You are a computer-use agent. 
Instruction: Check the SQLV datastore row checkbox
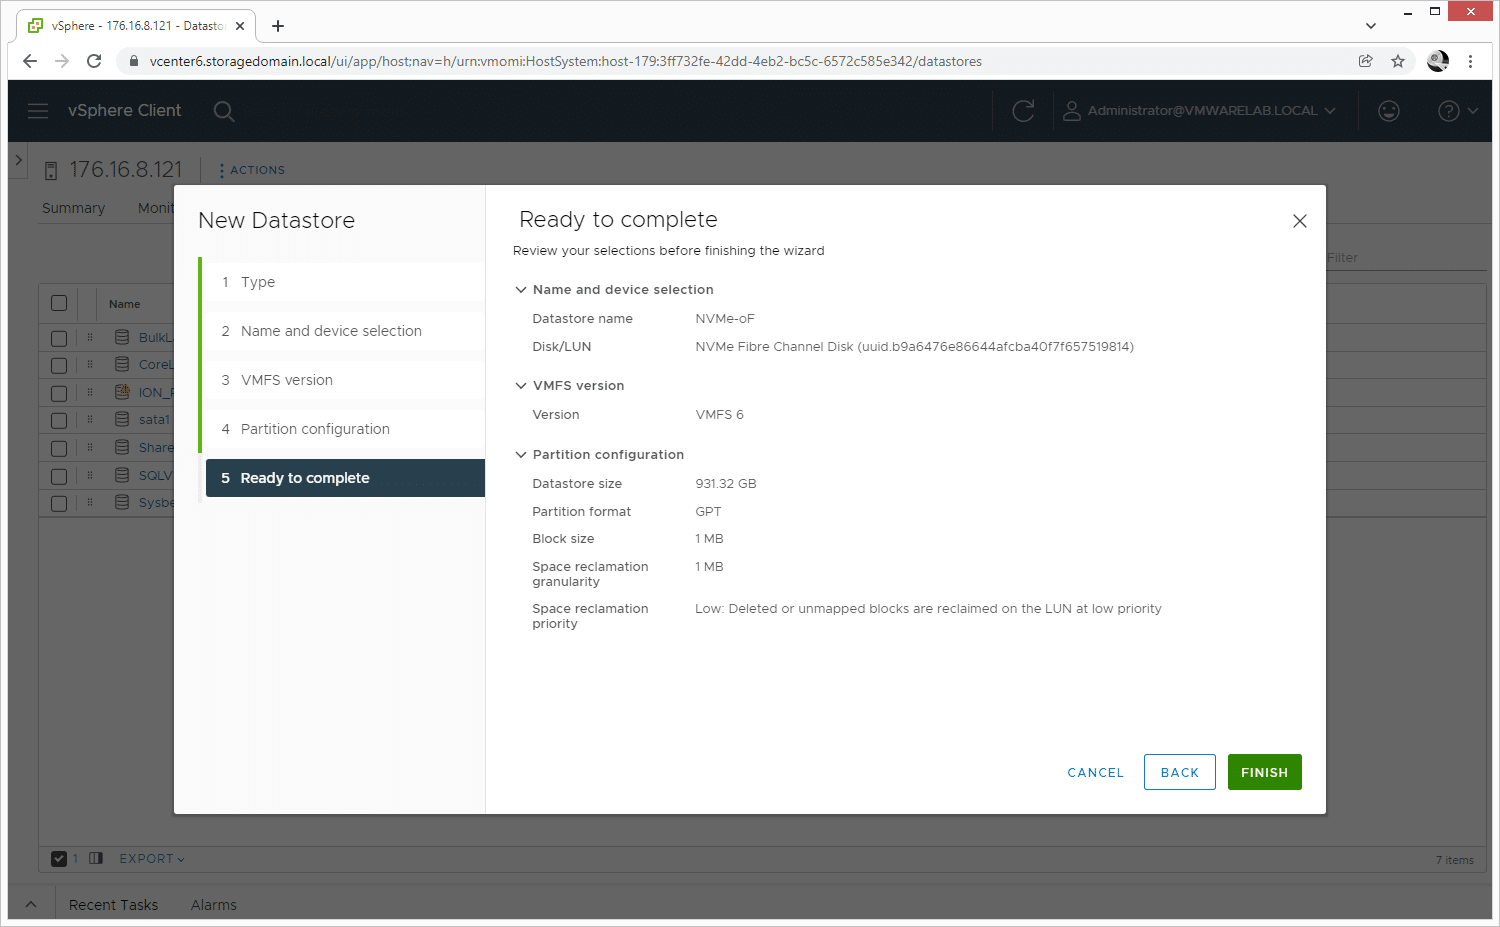(x=59, y=476)
